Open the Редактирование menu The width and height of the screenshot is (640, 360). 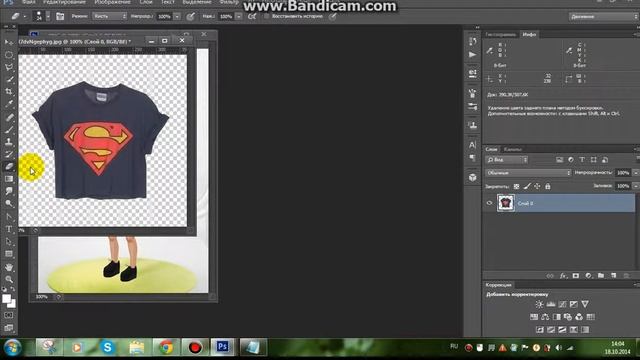click(65, 2)
